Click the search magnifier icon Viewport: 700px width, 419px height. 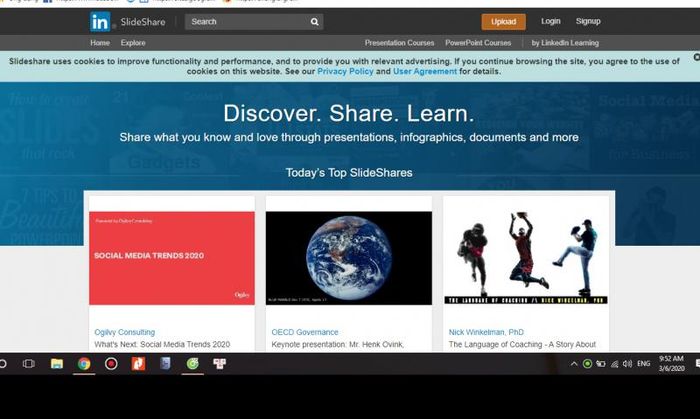(x=315, y=21)
